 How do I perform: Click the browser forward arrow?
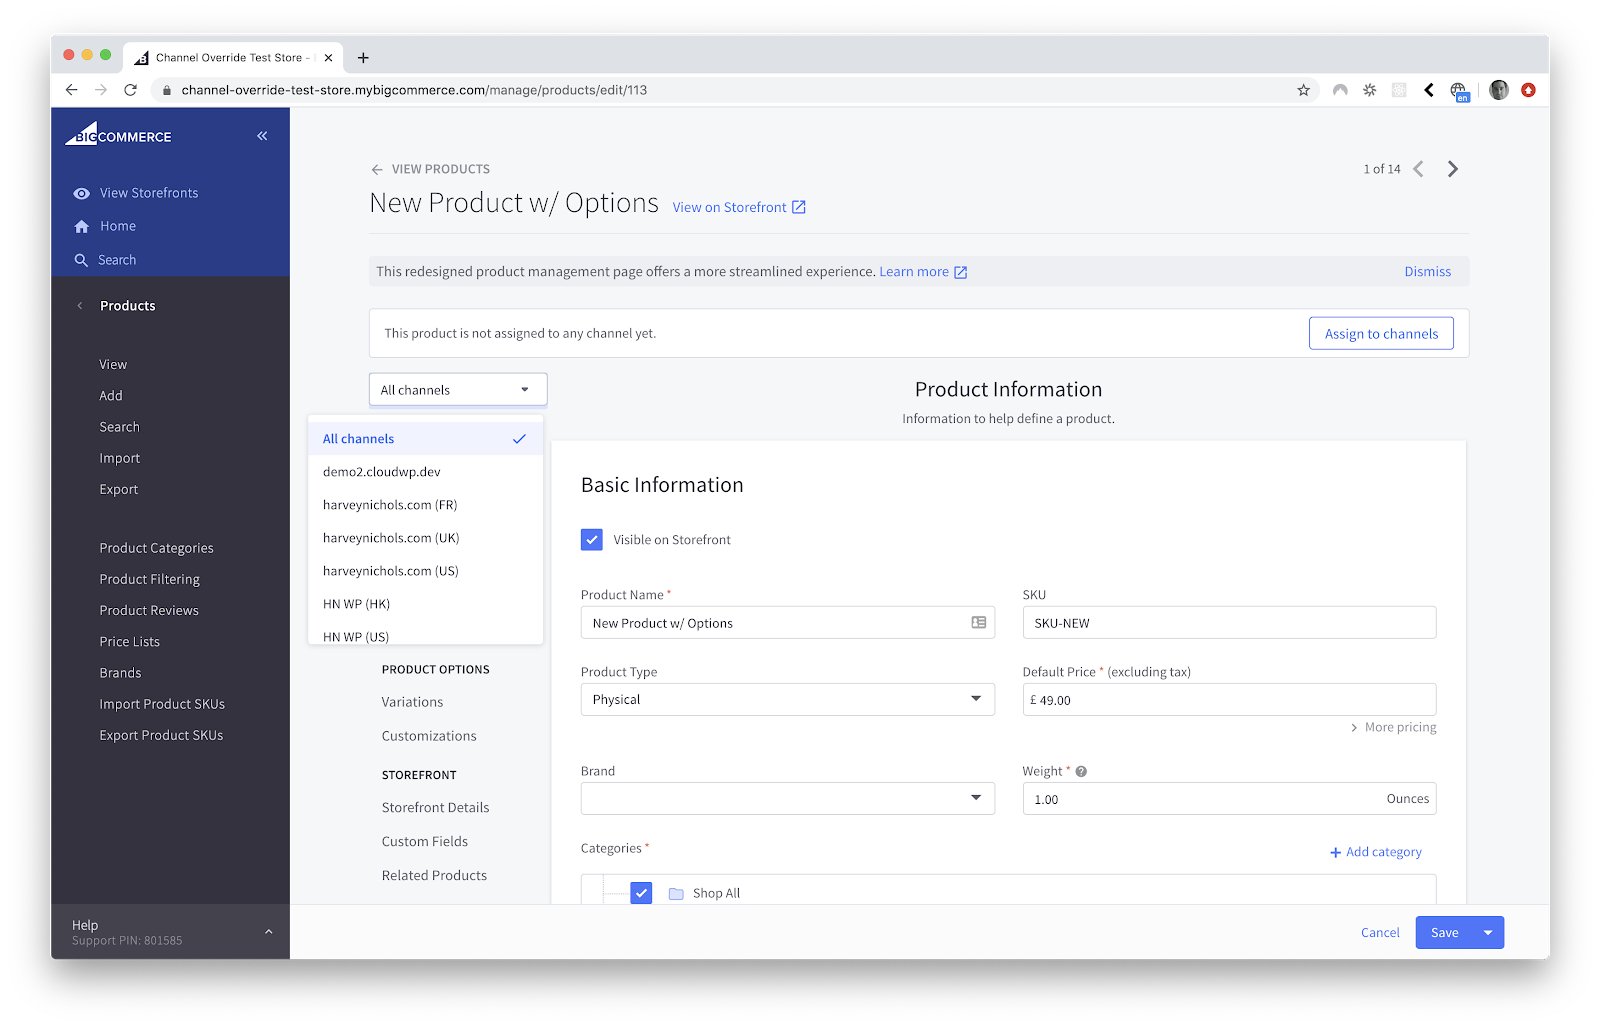click(101, 90)
